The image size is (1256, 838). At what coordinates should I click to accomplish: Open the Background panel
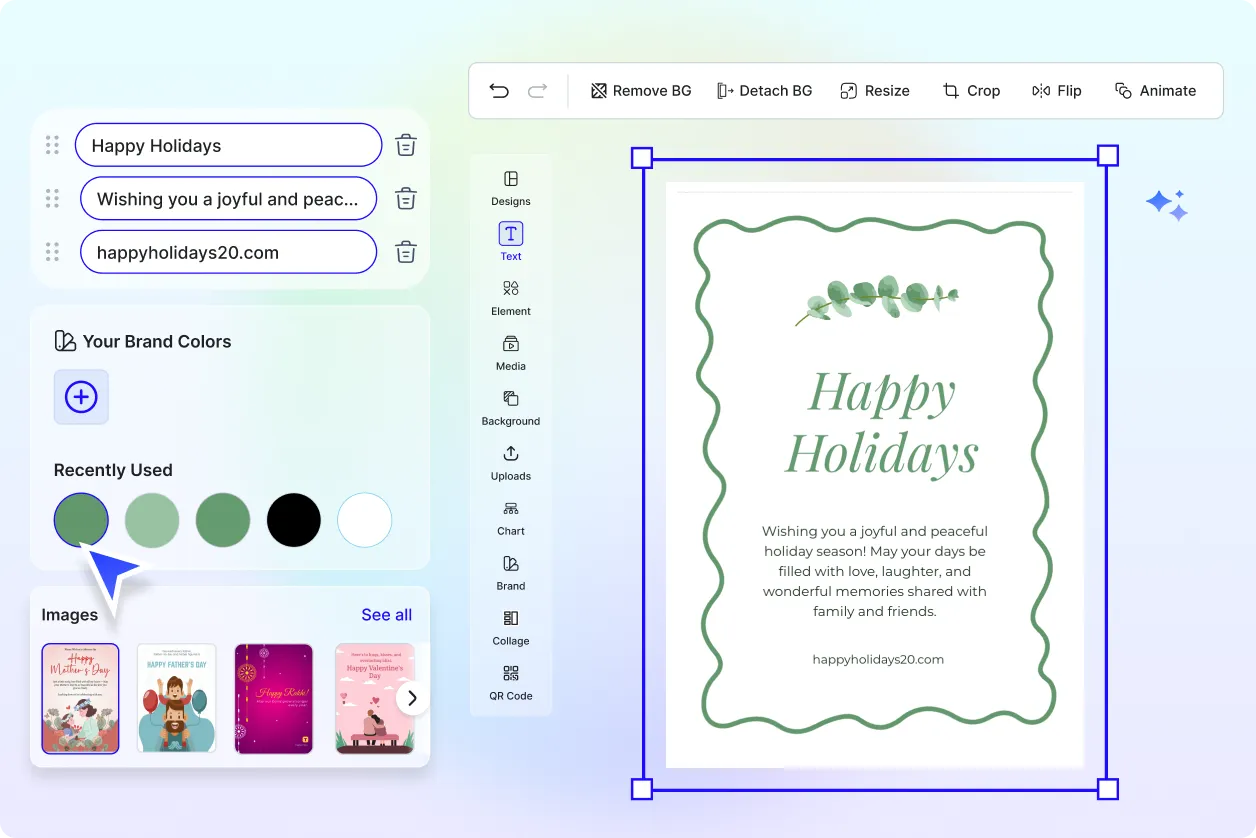(510, 409)
